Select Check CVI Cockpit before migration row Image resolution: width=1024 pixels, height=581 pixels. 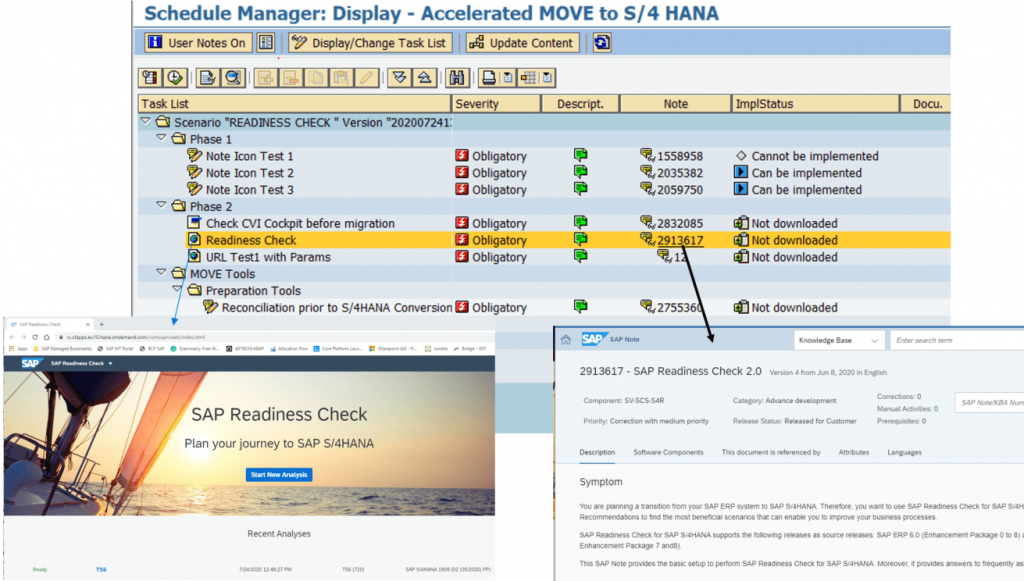coord(300,223)
